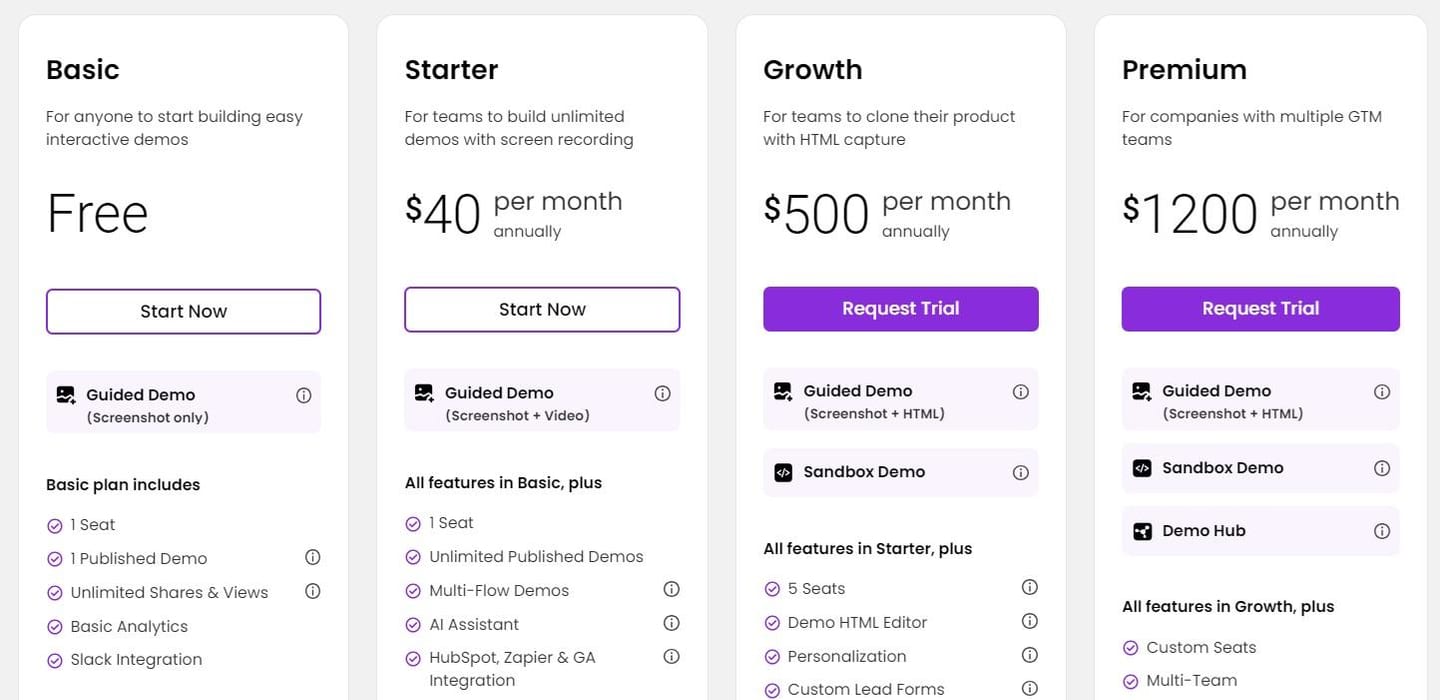Click info icon beside Custom Lead Forms
Image resolution: width=1440 pixels, height=700 pixels.
[1029, 688]
